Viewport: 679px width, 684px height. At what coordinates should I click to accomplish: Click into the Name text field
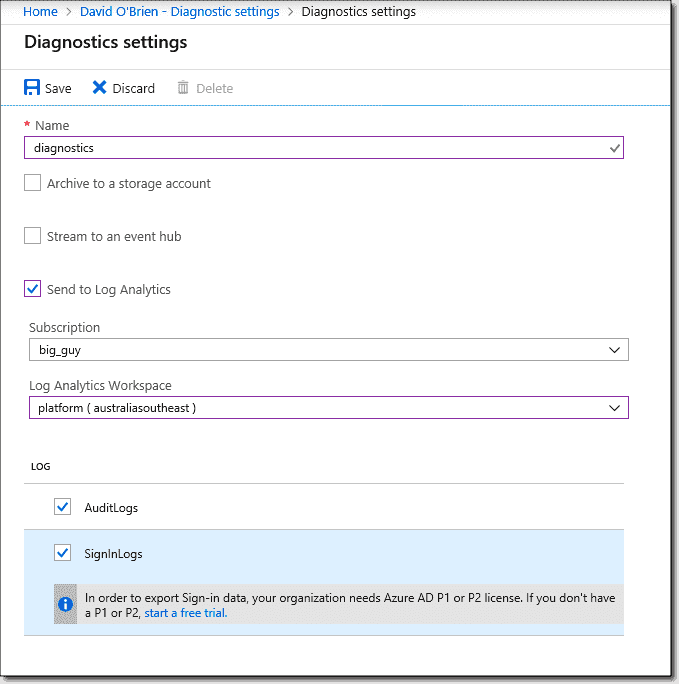point(310,148)
